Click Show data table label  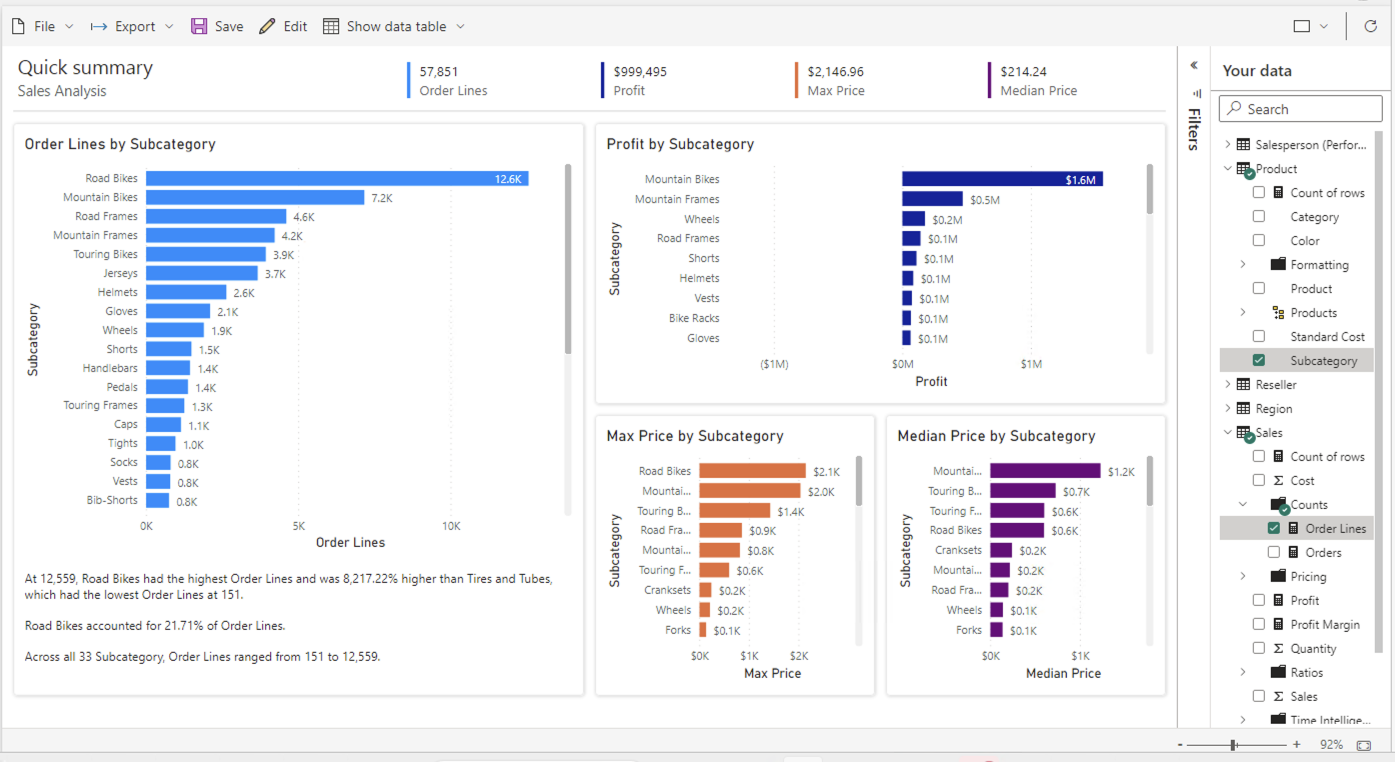point(397,27)
